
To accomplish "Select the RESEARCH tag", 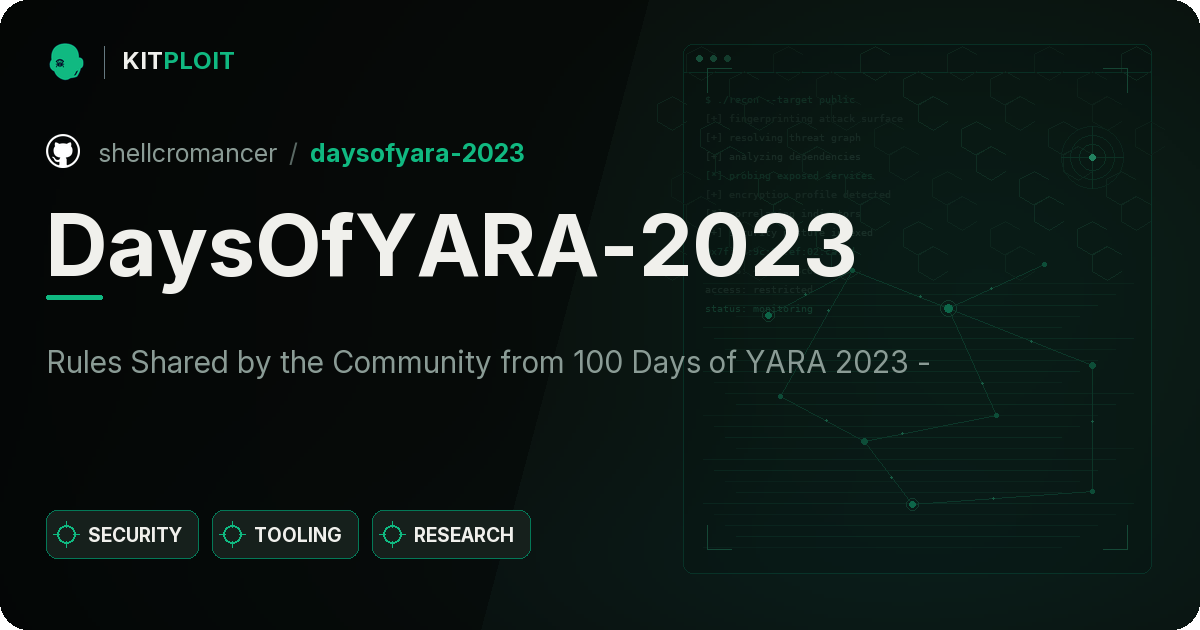I will point(451,535).
